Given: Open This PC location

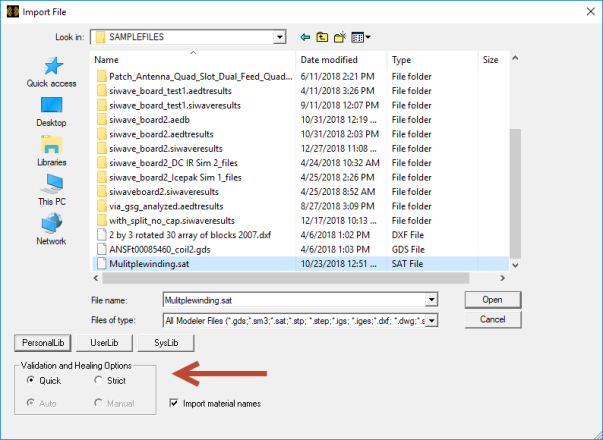Looking at the screenshot, I should (52, 190).
